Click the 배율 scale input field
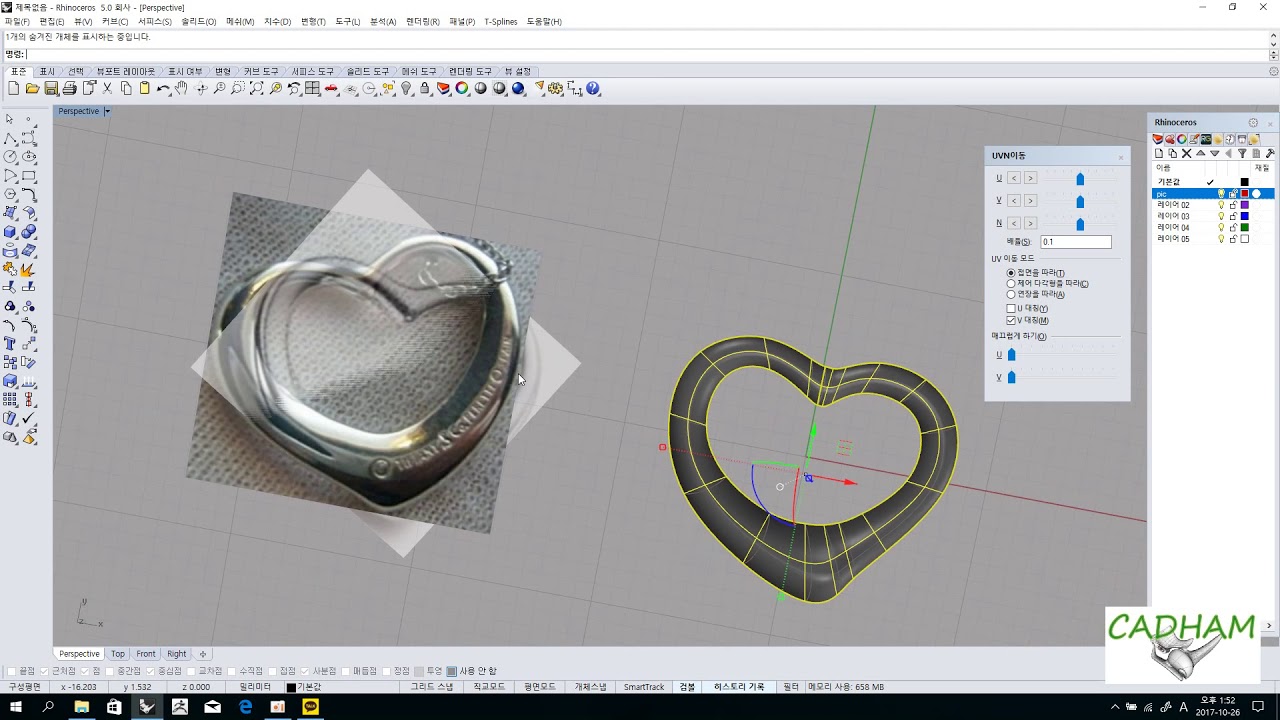The height and width of the screenshot is (720, 1280). pos(1075,242)
